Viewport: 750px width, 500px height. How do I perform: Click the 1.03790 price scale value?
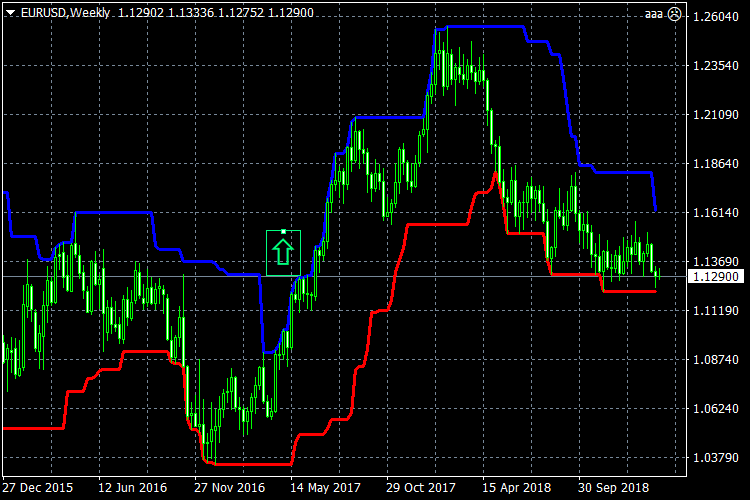(x=715, y=457)
